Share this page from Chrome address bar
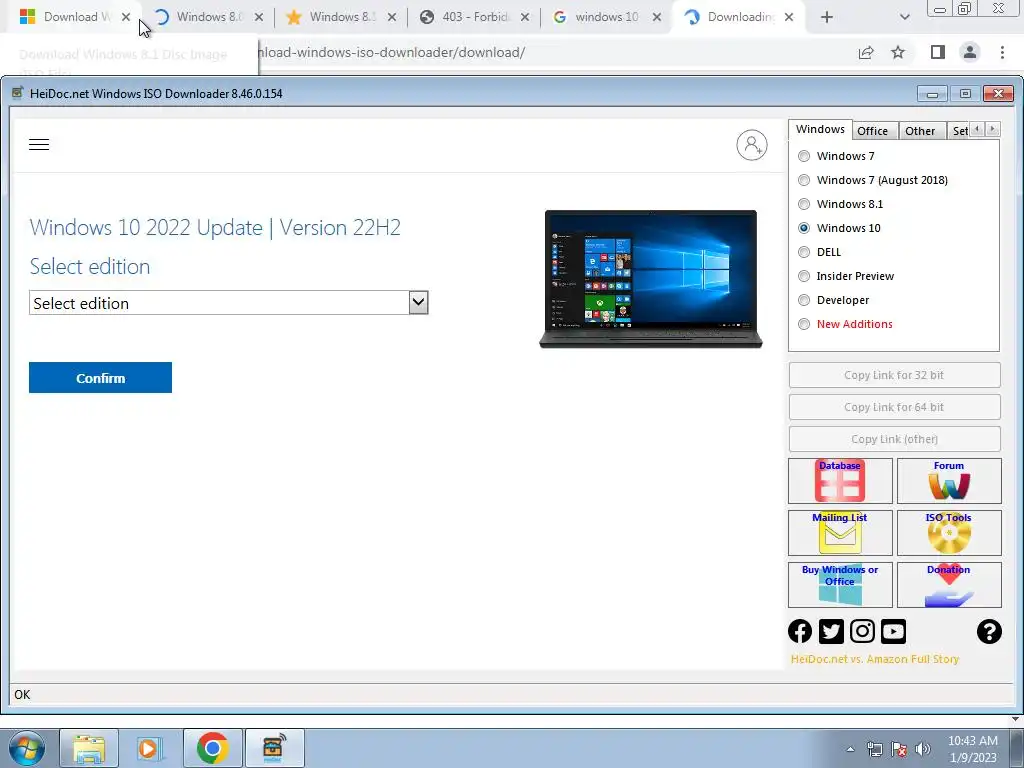Image resolution: width=1024 pixels, height=768 pixels. pos(866,52)
